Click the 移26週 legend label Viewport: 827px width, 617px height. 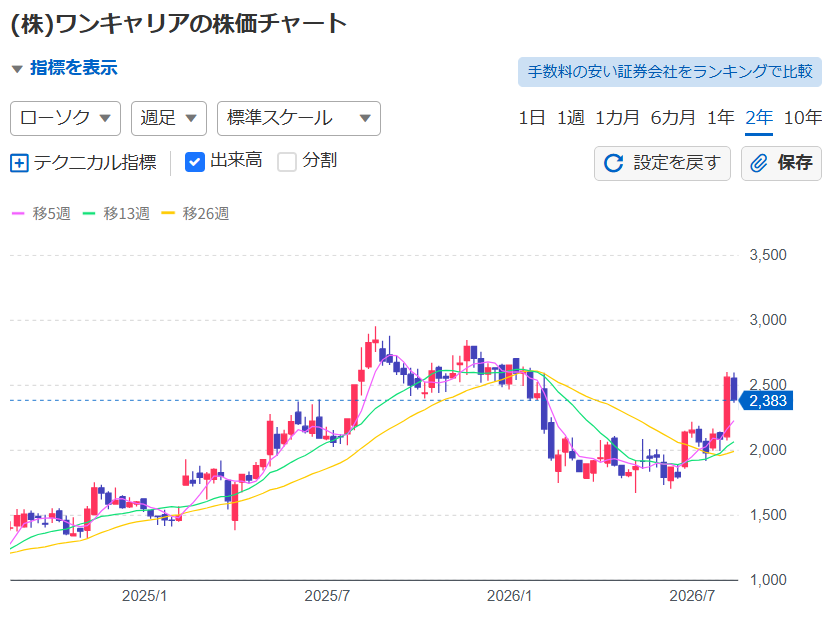(x=206, y=214)
